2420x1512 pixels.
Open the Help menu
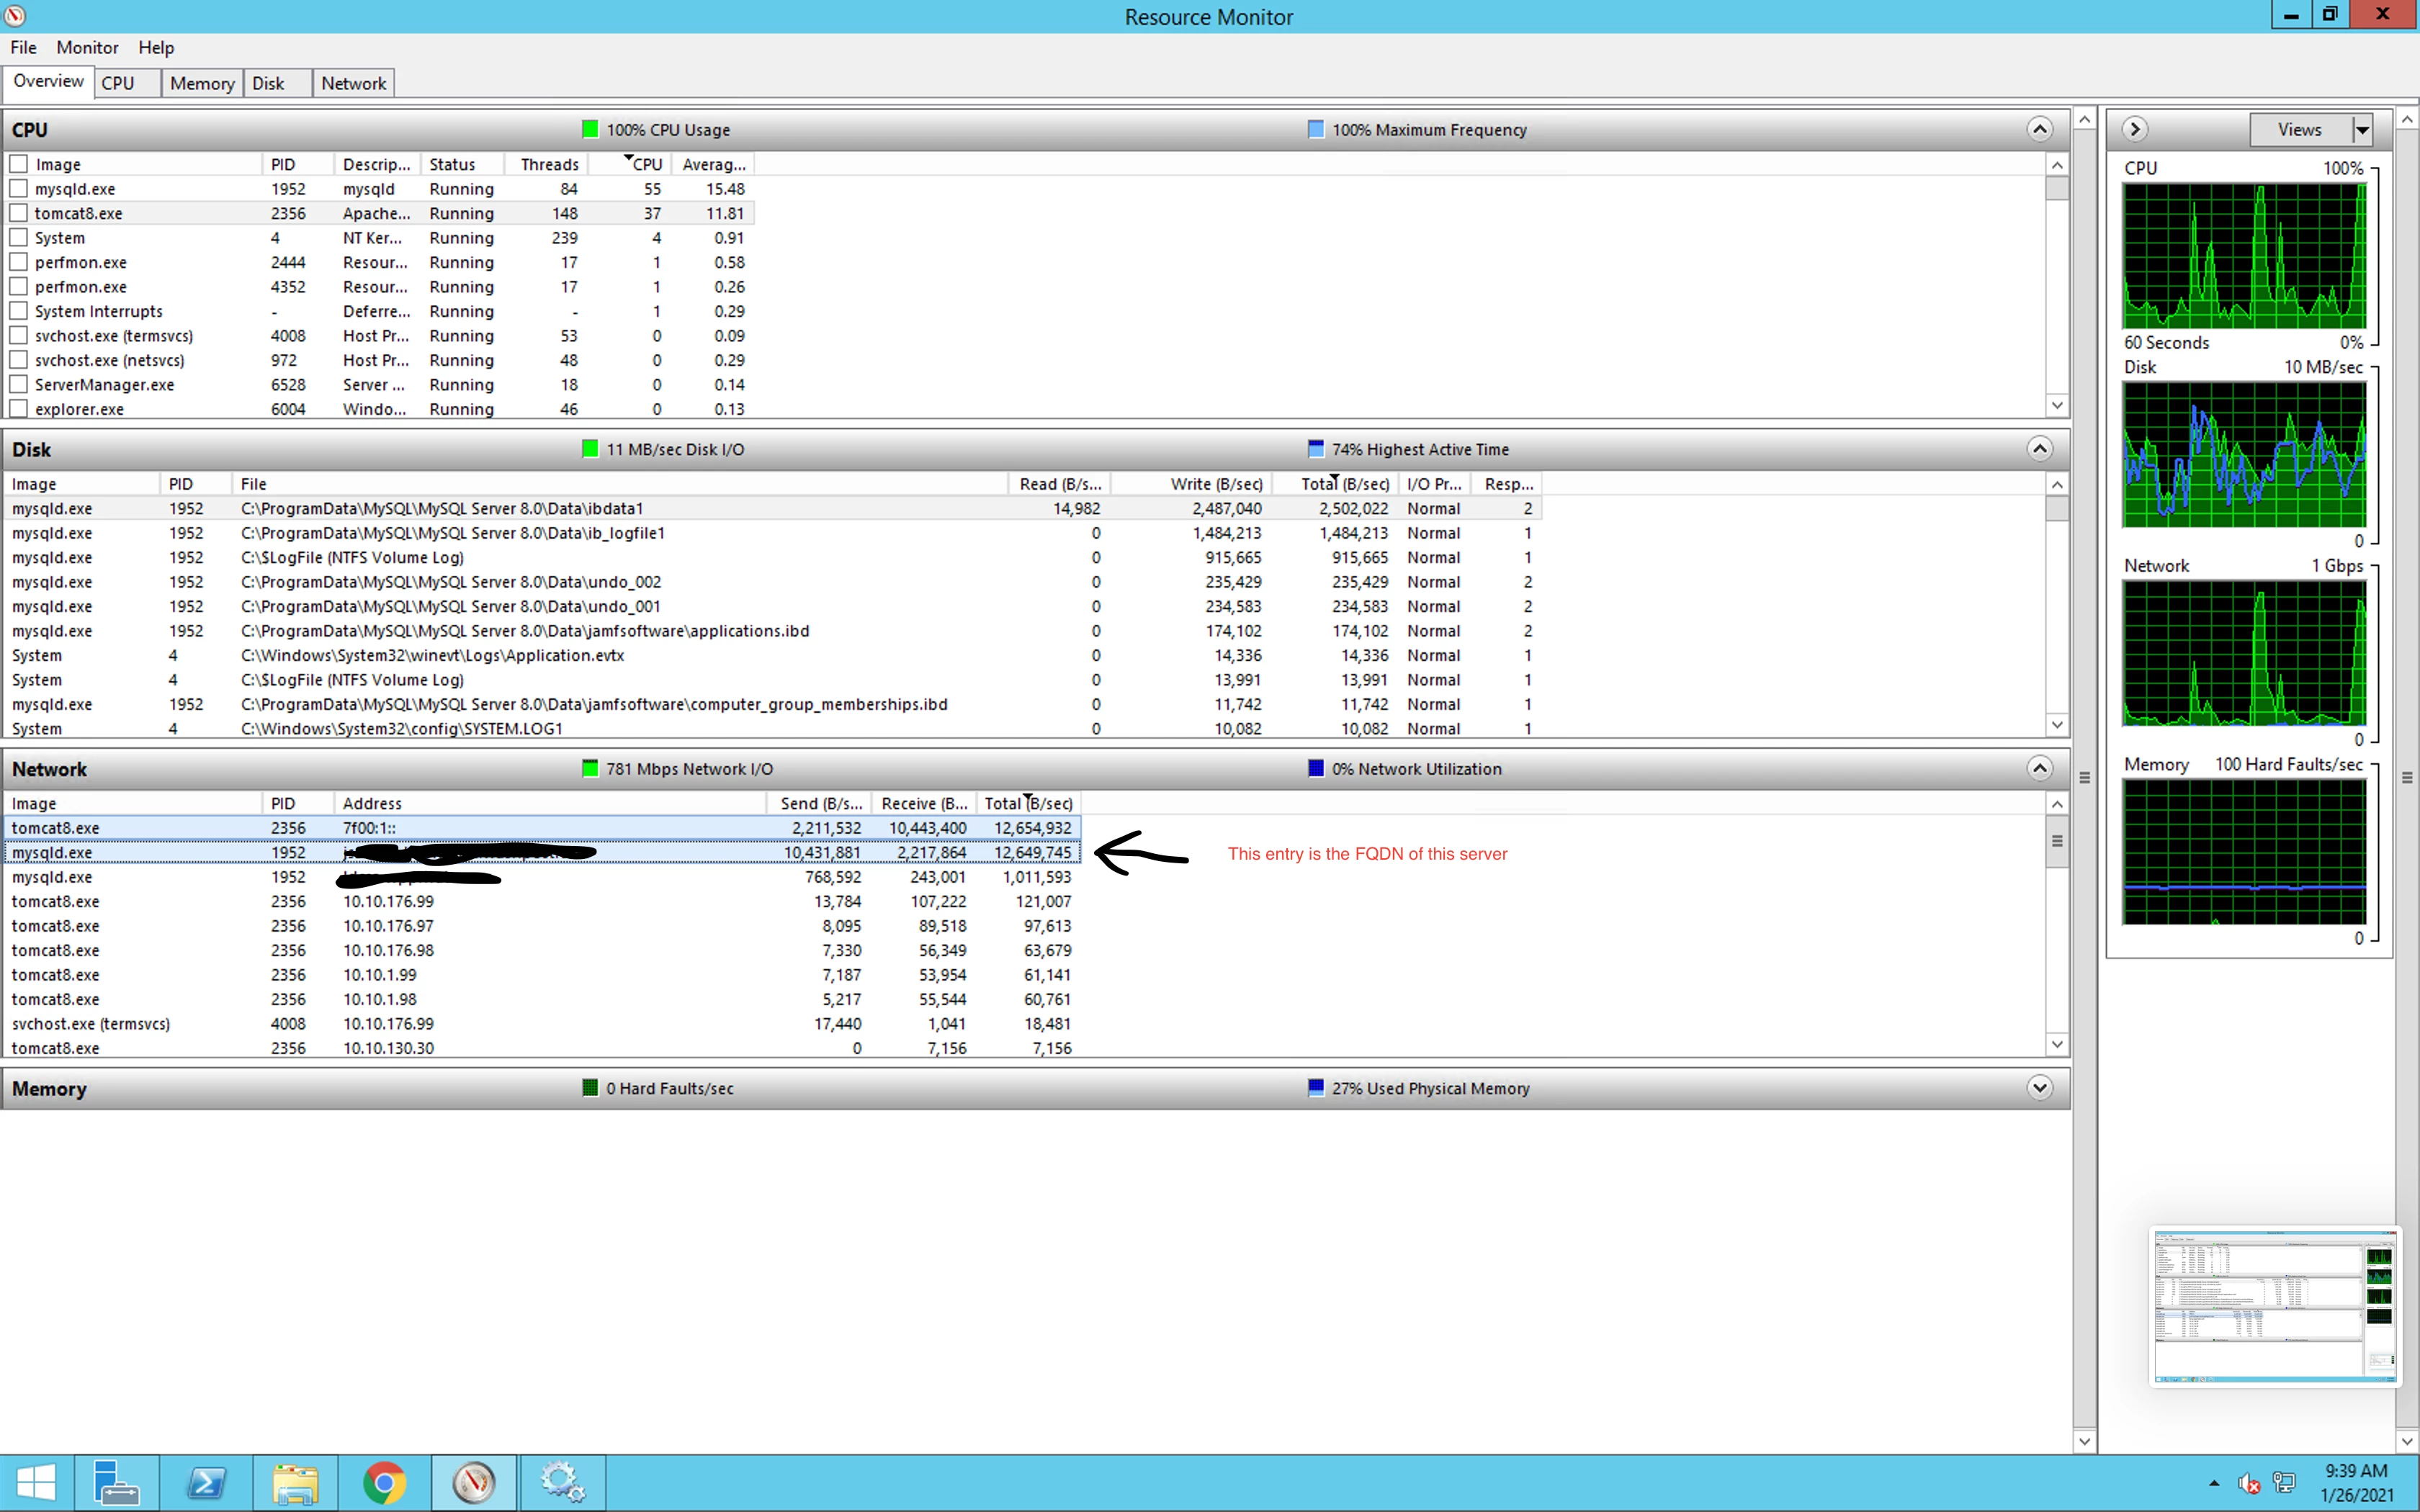[x=156, y=47]
